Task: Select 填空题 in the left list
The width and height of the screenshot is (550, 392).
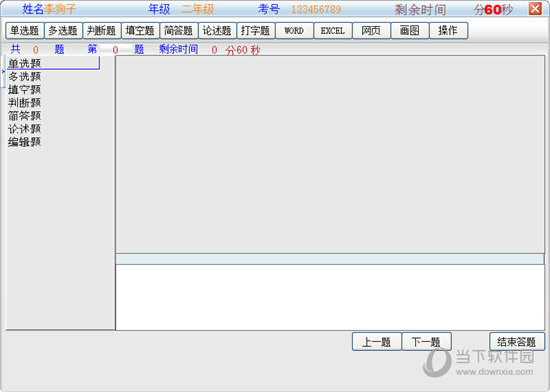Action: click(x=25, y=89)
